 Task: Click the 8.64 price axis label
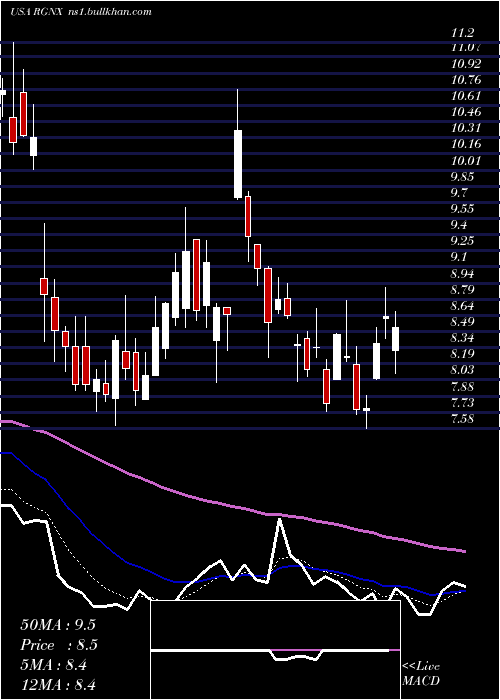(462, 305)
